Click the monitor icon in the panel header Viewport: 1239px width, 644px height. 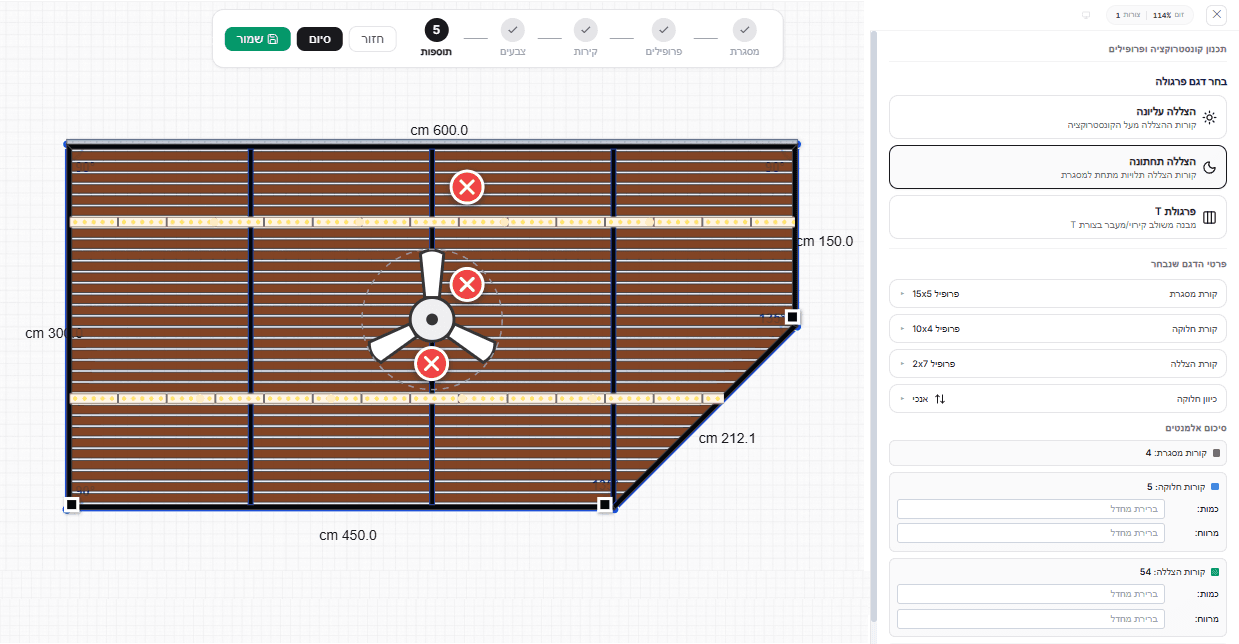1086,15
